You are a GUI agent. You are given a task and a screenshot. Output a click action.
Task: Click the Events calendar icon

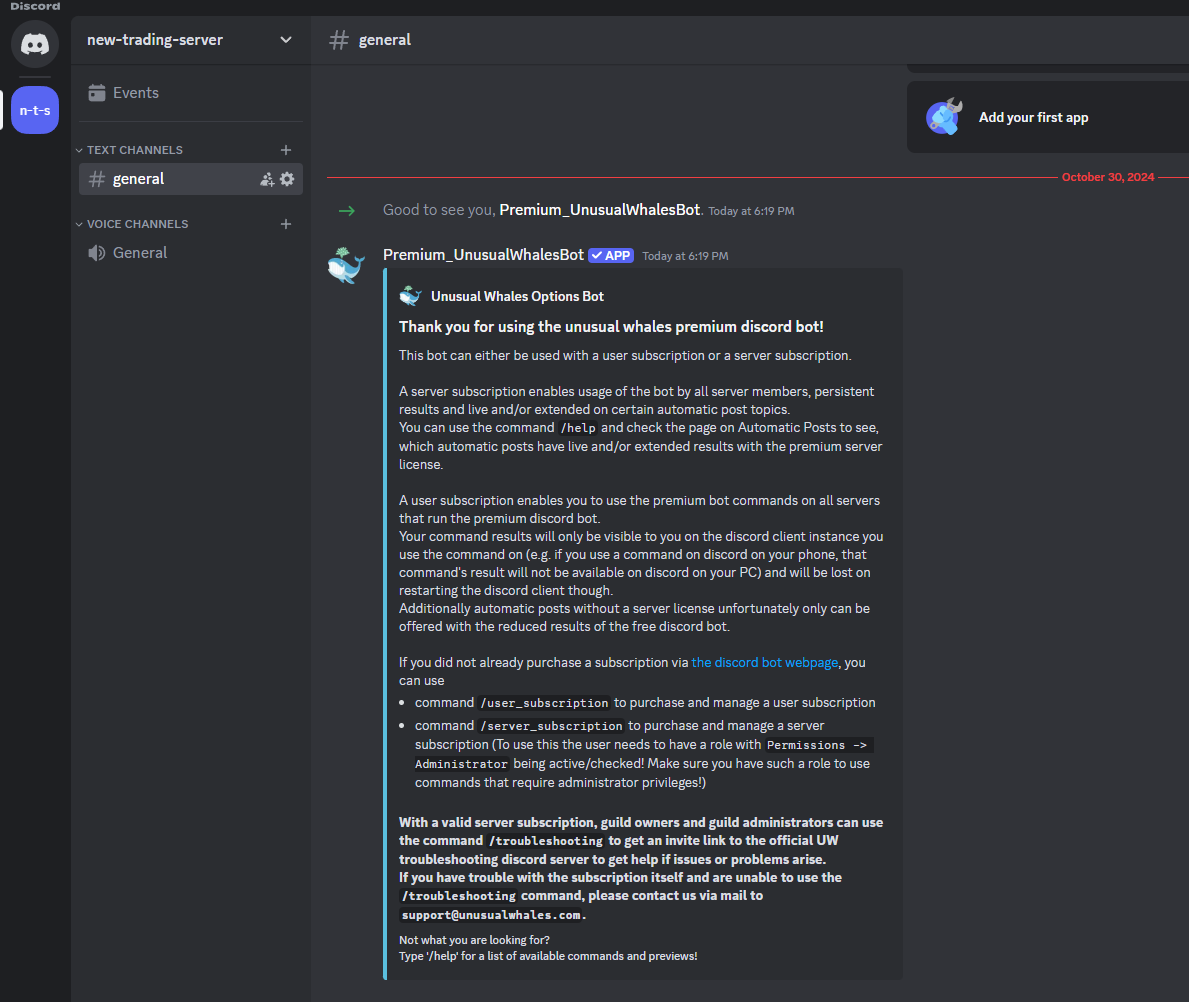pyautogui.click(x=96, y=93)
